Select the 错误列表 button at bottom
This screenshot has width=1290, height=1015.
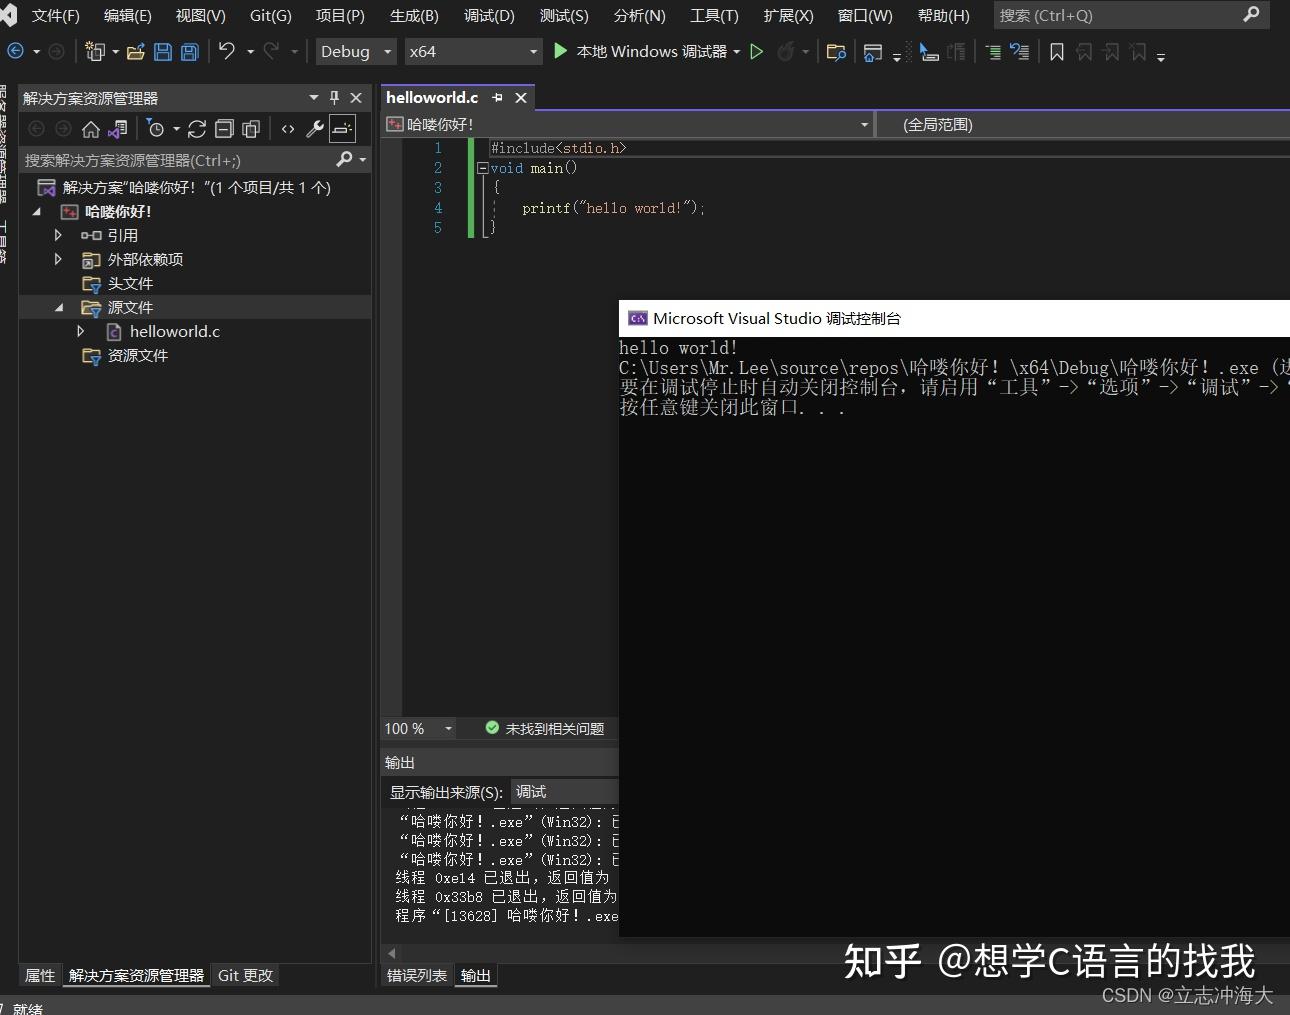coord(417,975)
